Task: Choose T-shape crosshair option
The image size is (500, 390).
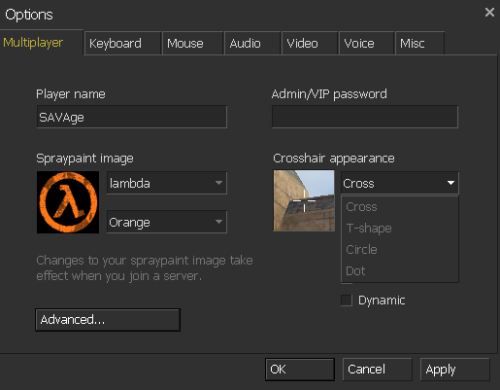Action: (400, 228)
